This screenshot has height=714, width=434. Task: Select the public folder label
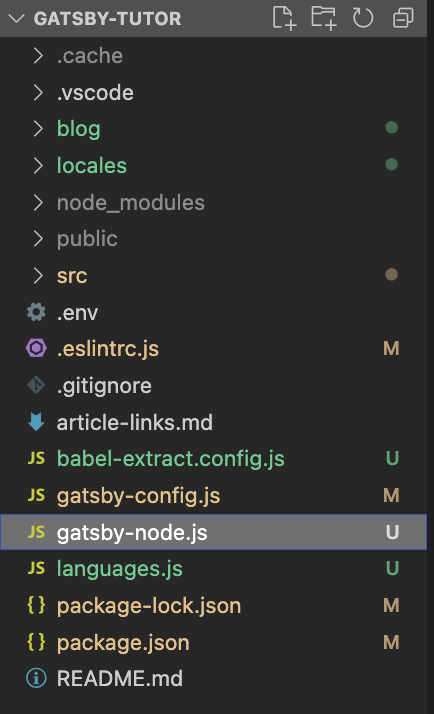pos(87,239)
